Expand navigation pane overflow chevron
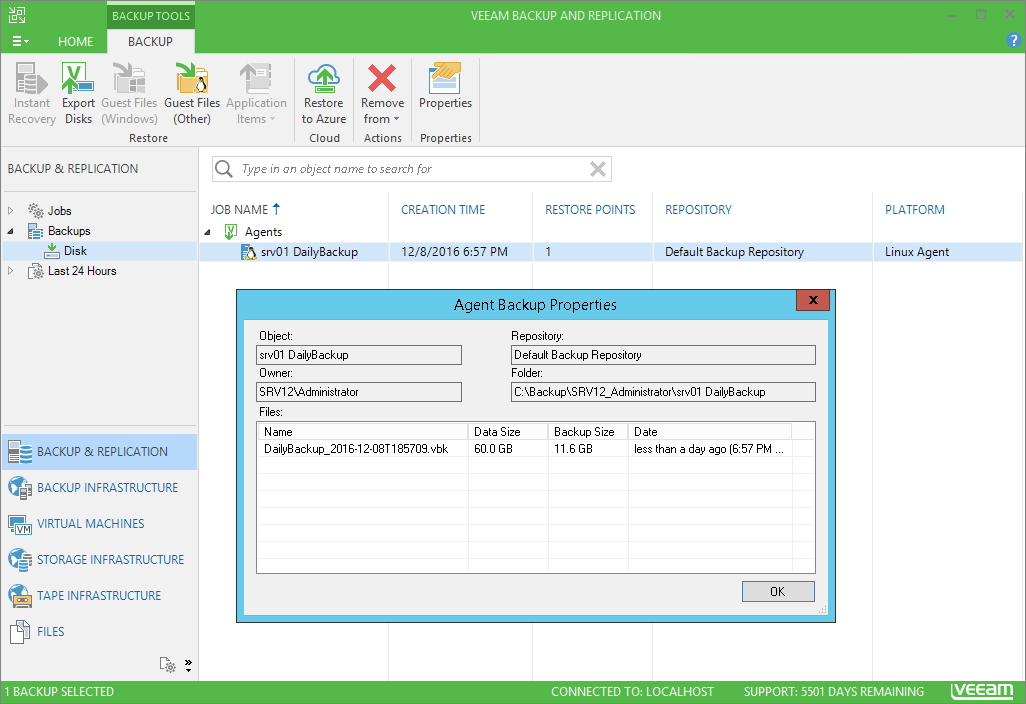The image size is (1026, 704). point(188,665)
